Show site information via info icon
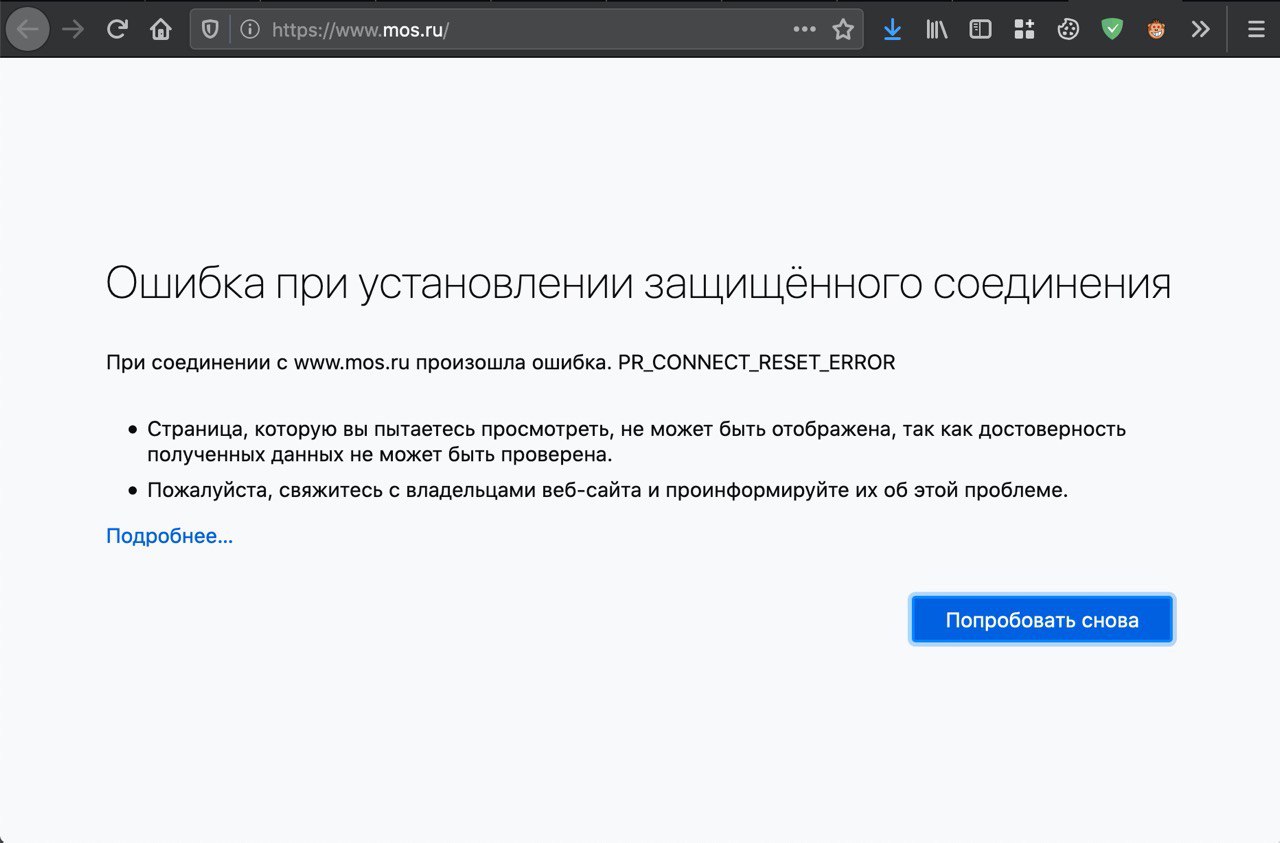The width and height of the screenshot is (1280, 843). point(250,29)
